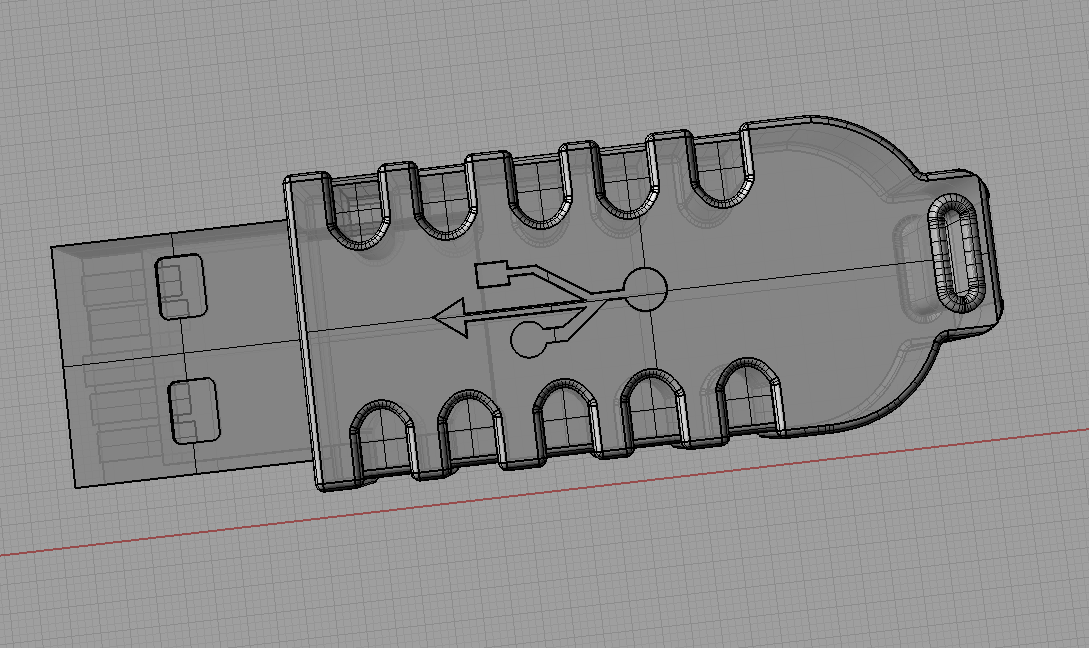Pick the small circle of the USB symbol
Viewport: 1089px width, 648px height.
pos(529,340)
